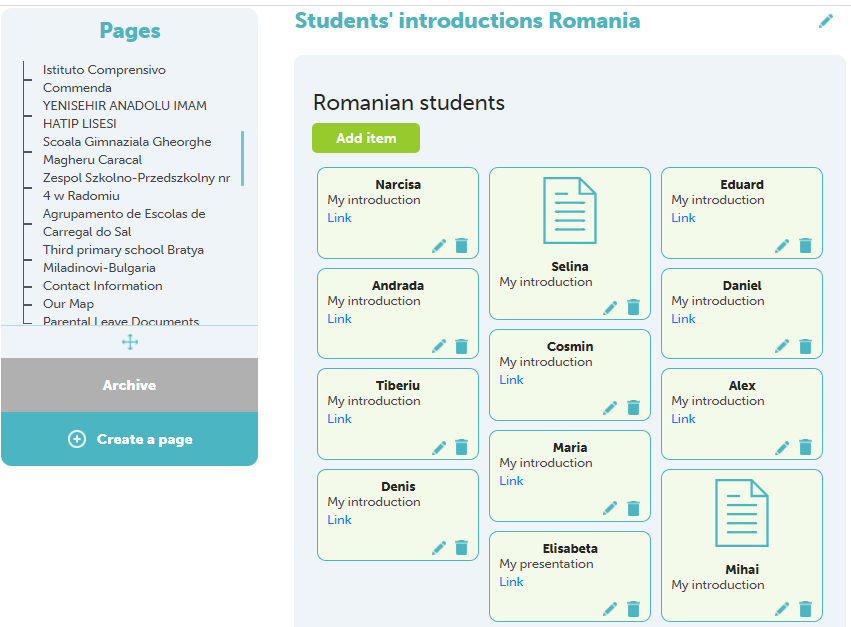Image resolution: width=851 pixels, height=627 pixels.
Task: Click the move arrows icon below pages list
Action: (x=130, y=342)
